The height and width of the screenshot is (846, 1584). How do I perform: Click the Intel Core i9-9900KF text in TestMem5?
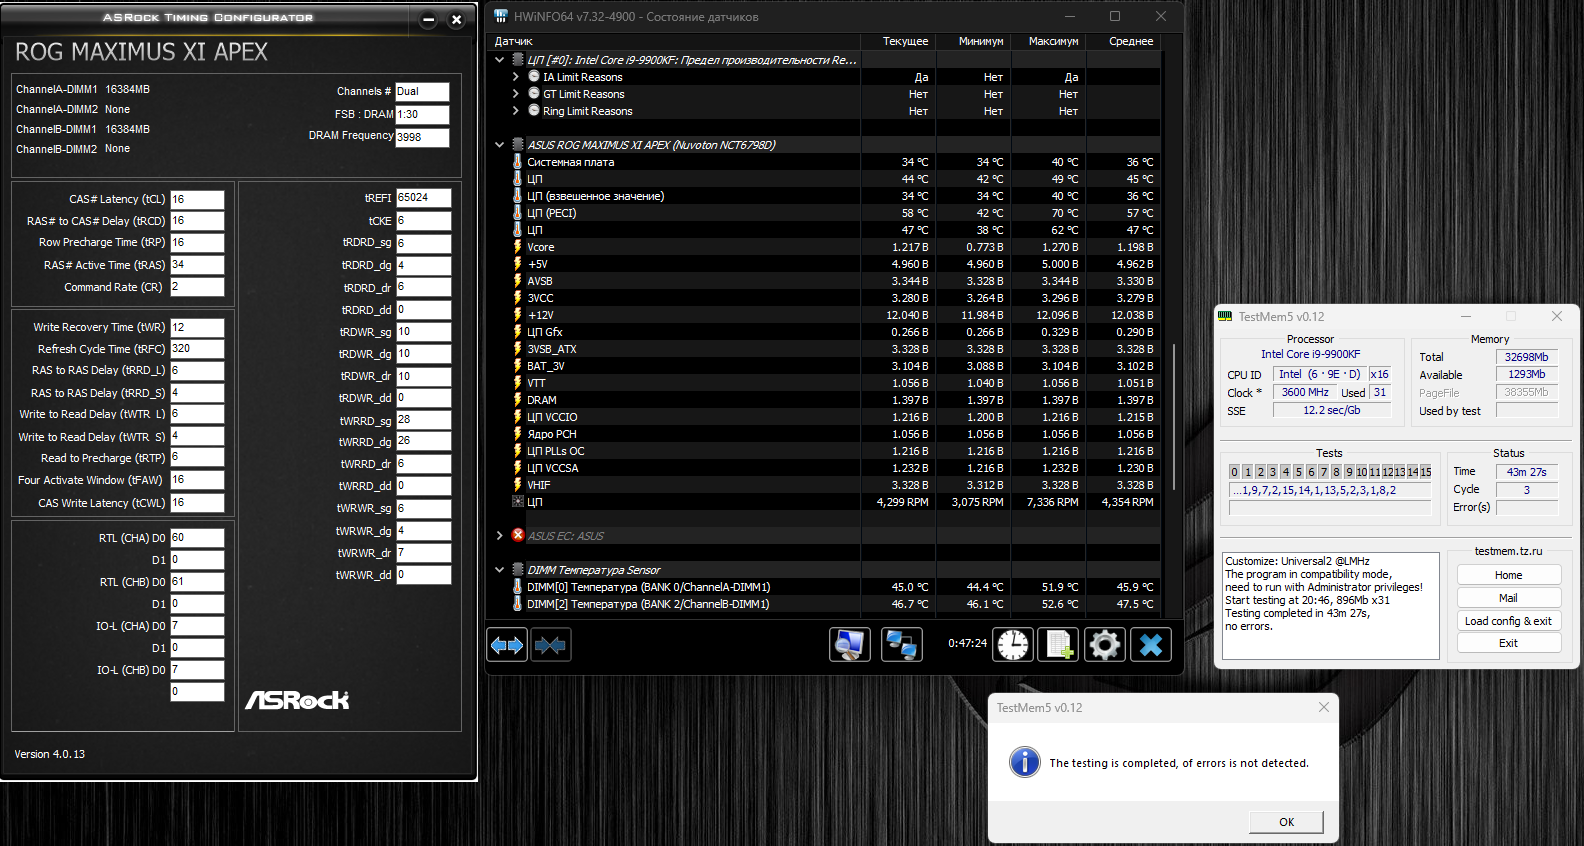point(1310,354)
